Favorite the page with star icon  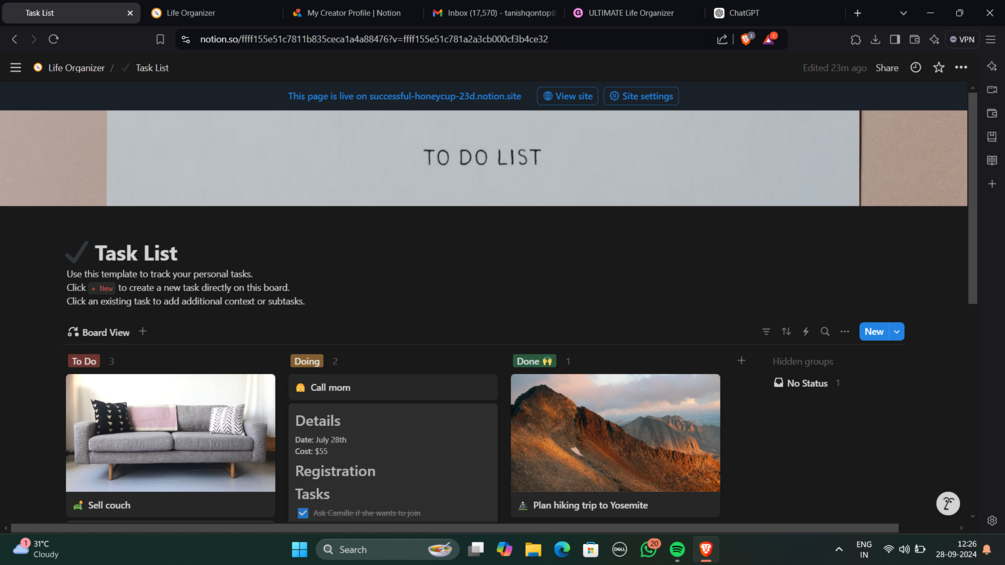938,67
